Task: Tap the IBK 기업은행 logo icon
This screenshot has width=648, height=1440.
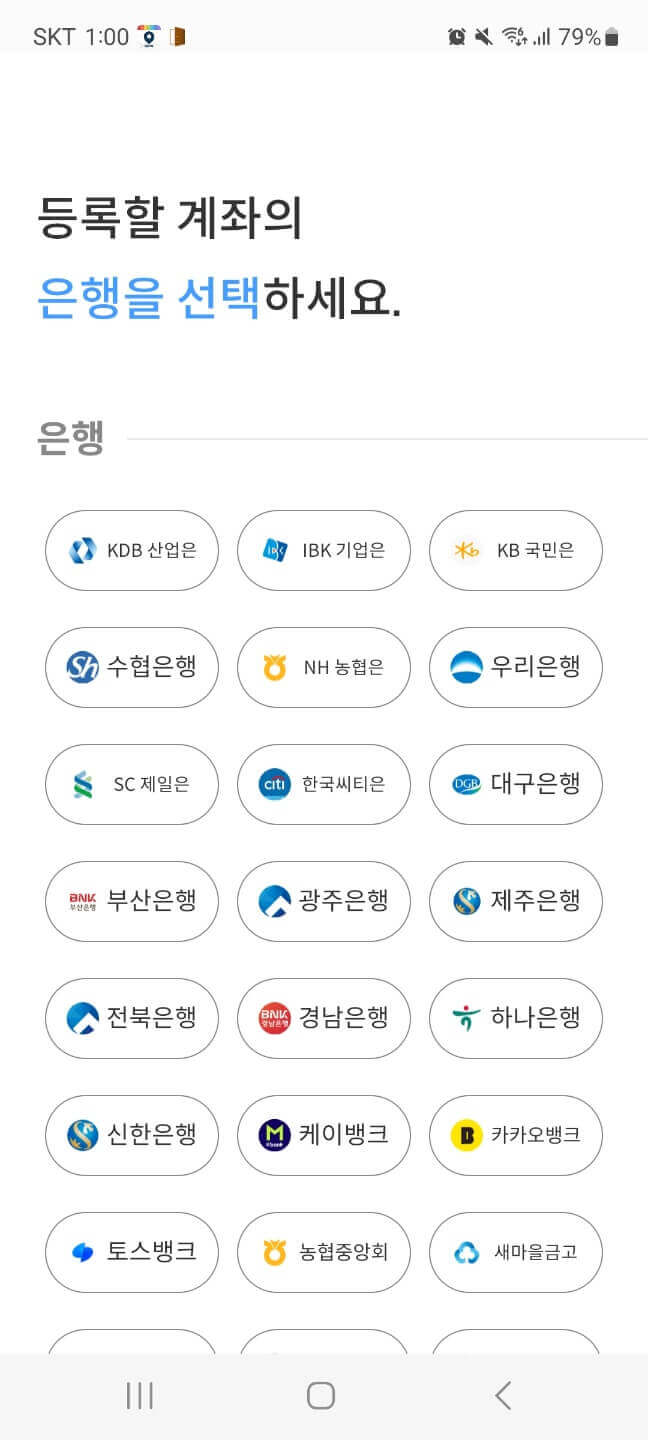Action: coord(271,550)
